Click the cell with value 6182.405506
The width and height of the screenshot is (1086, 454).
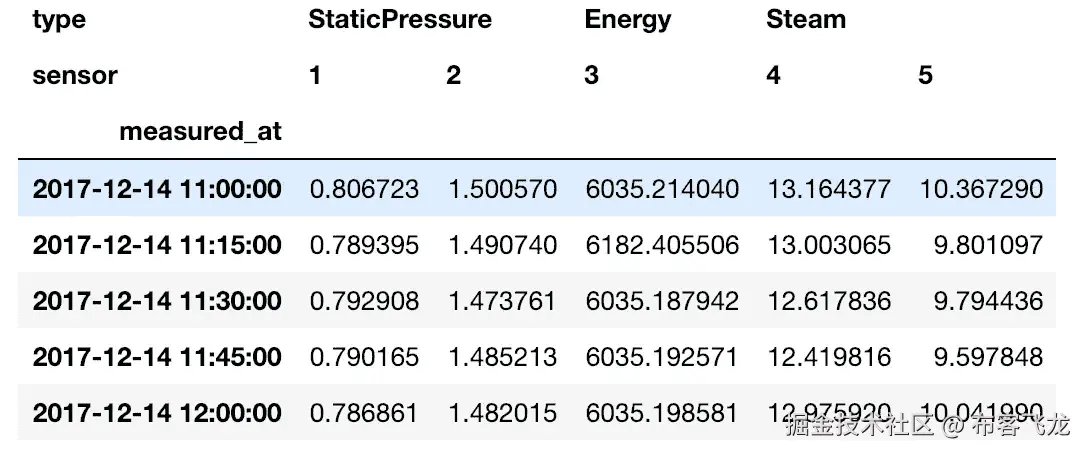click(x=662, y=245)
